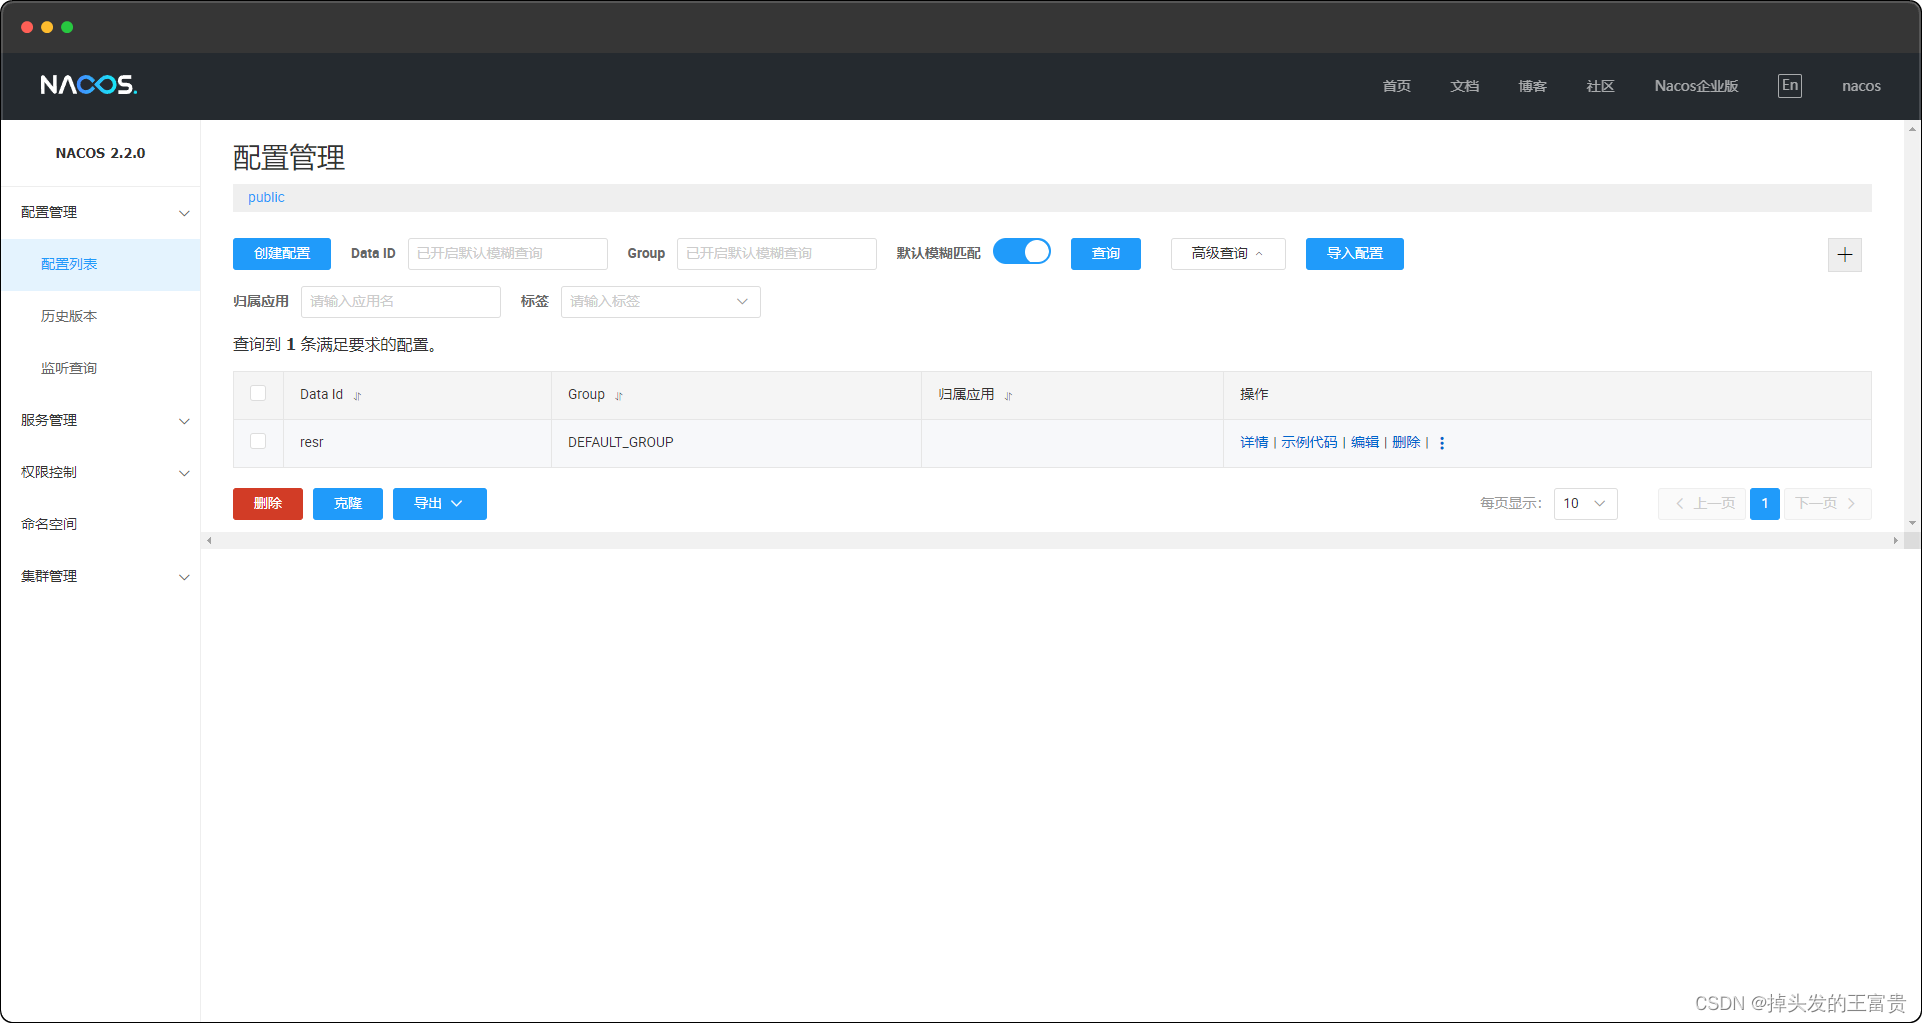Check the select-all header checkbox
The width and height of the screenshot is (1922, 1023).
click(258, 393)
